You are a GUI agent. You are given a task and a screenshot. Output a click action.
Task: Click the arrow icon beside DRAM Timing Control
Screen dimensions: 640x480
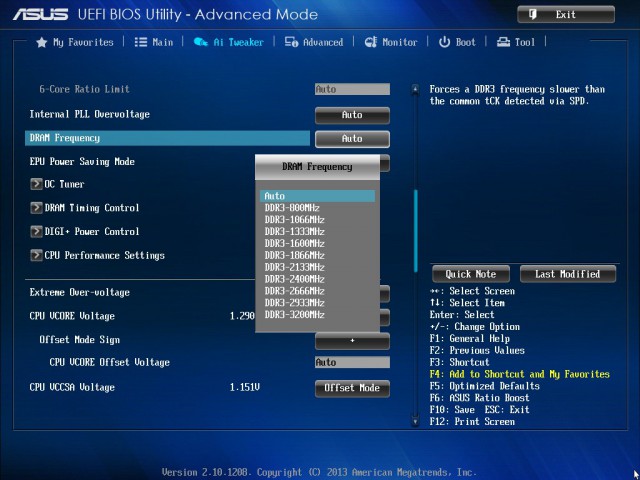coord(36,208)
